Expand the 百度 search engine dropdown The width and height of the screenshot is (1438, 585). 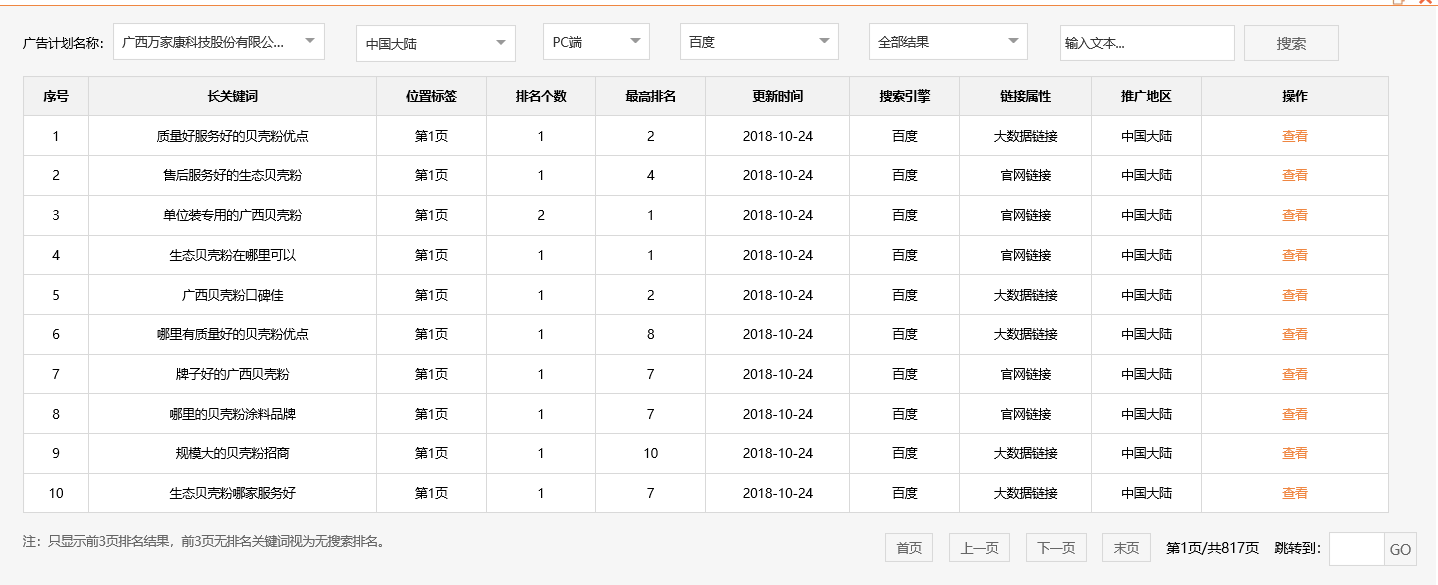[757, 41]
